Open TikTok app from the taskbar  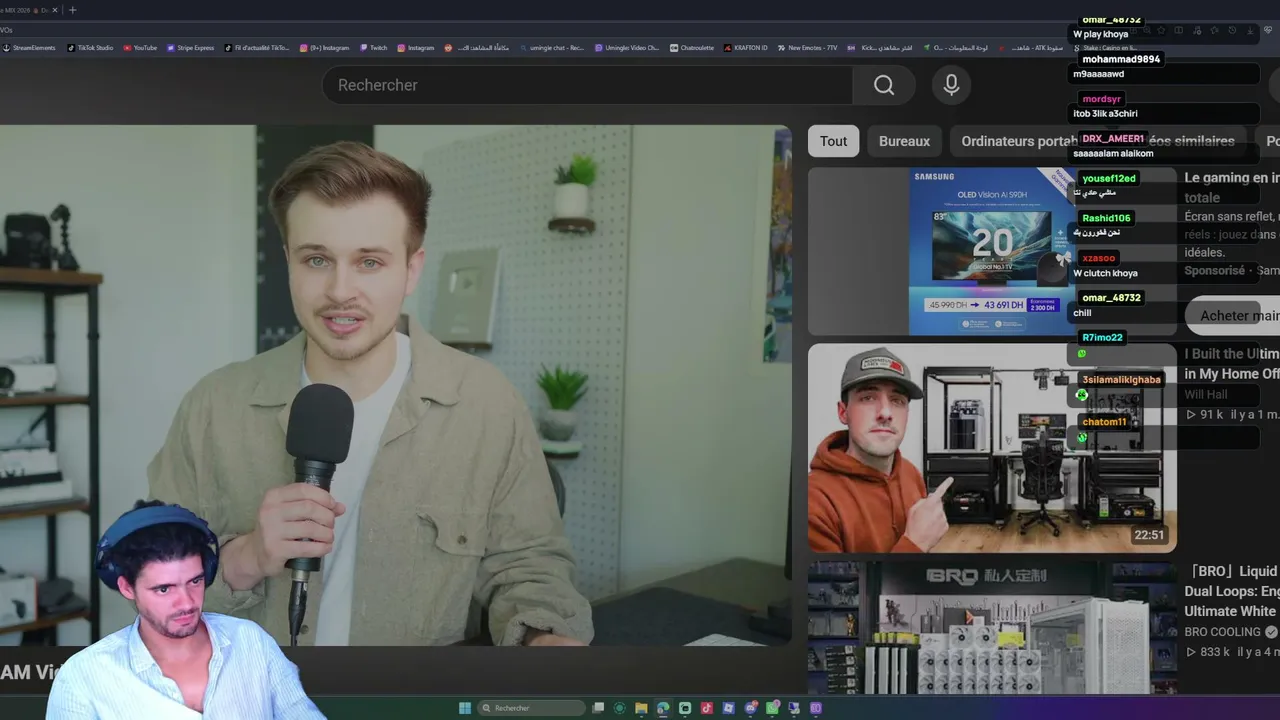coord(707,708)
